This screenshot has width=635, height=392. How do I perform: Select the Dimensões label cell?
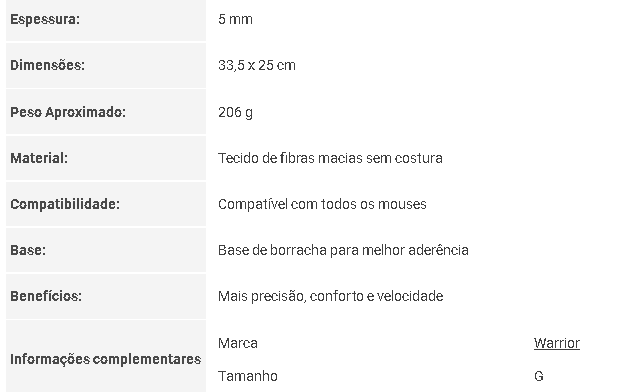[x=106, y=65]
